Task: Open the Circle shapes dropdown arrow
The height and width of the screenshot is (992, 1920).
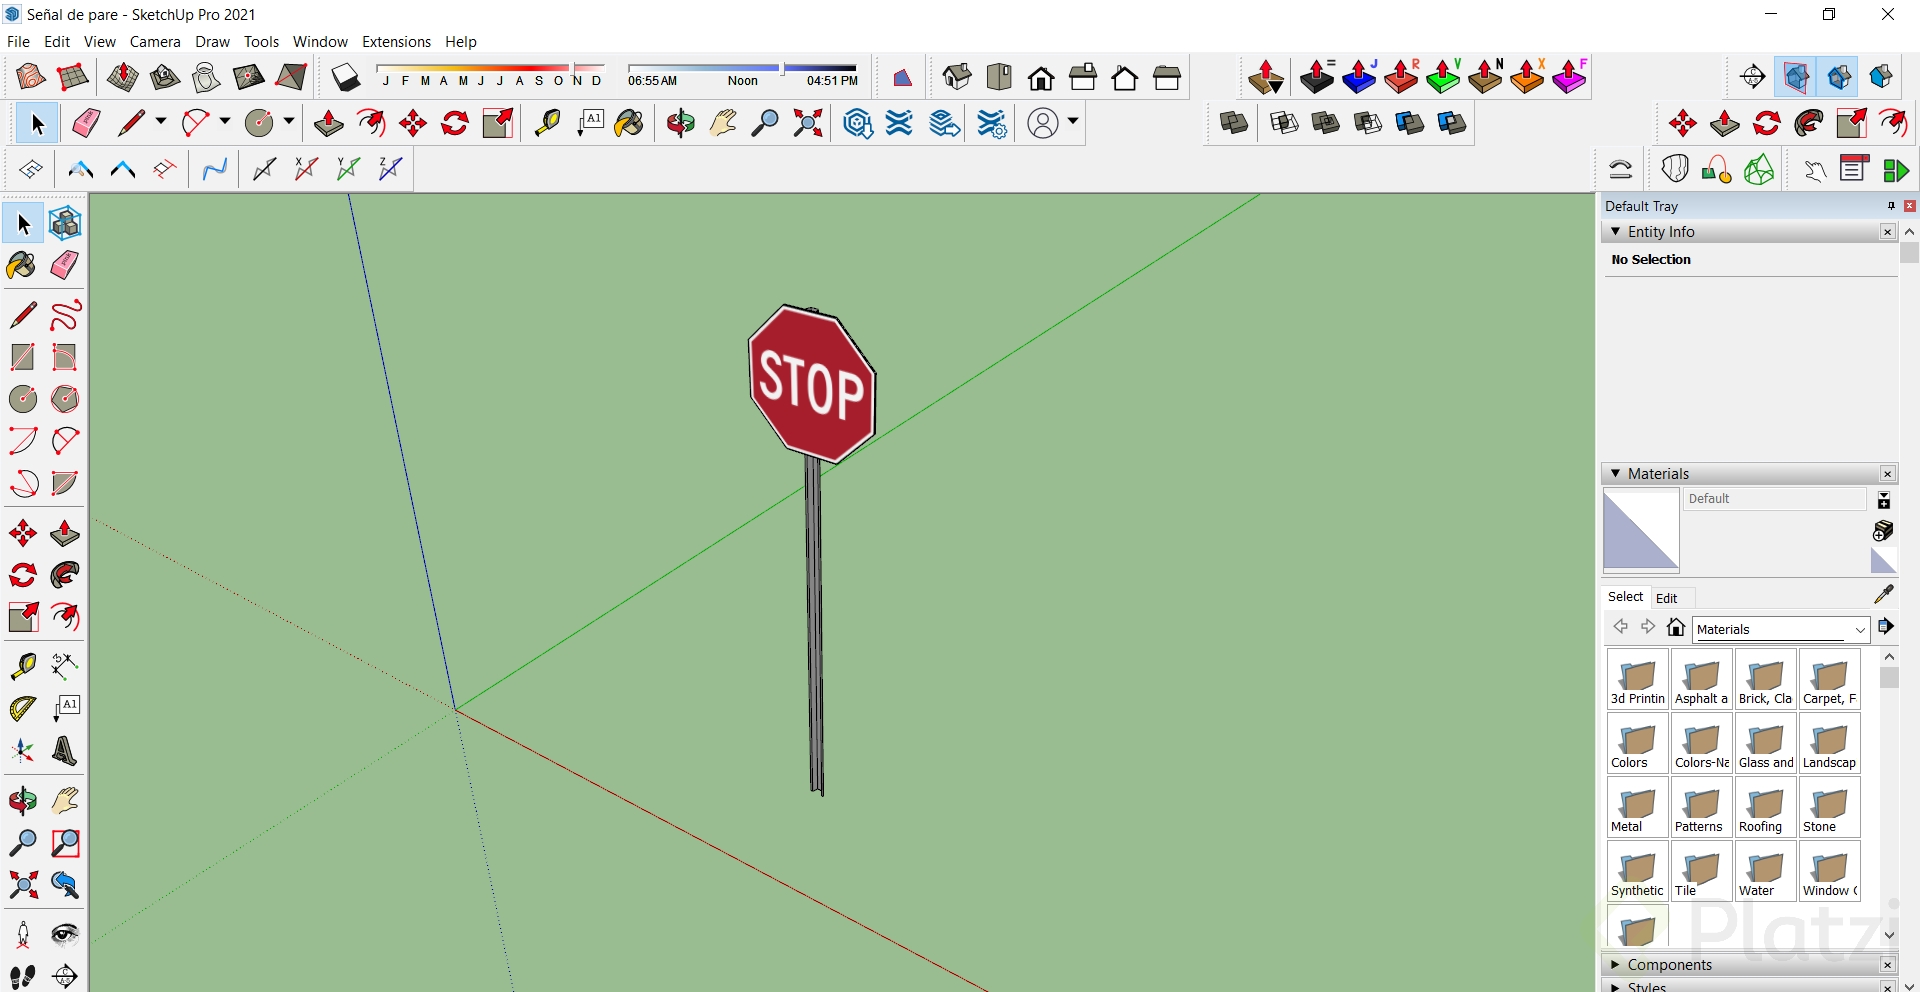Action: click(288, 122)
